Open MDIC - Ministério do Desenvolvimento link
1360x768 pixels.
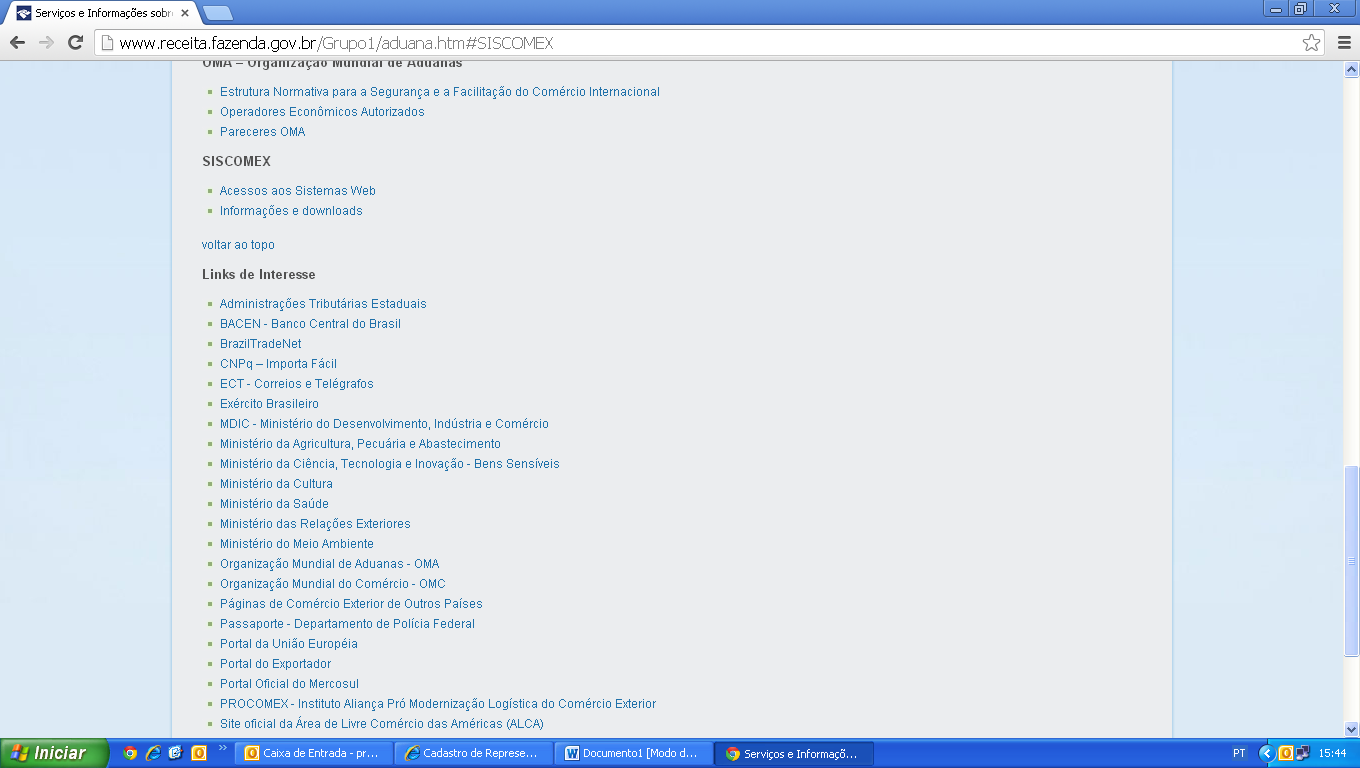(x=384, y=423)
